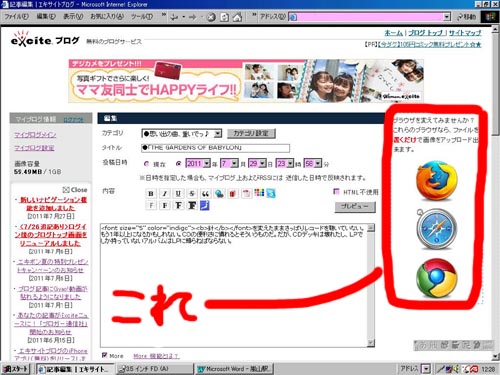Apply italic with the I editor icon
This screenshot has width=500, height=375.
pos(165,193)
